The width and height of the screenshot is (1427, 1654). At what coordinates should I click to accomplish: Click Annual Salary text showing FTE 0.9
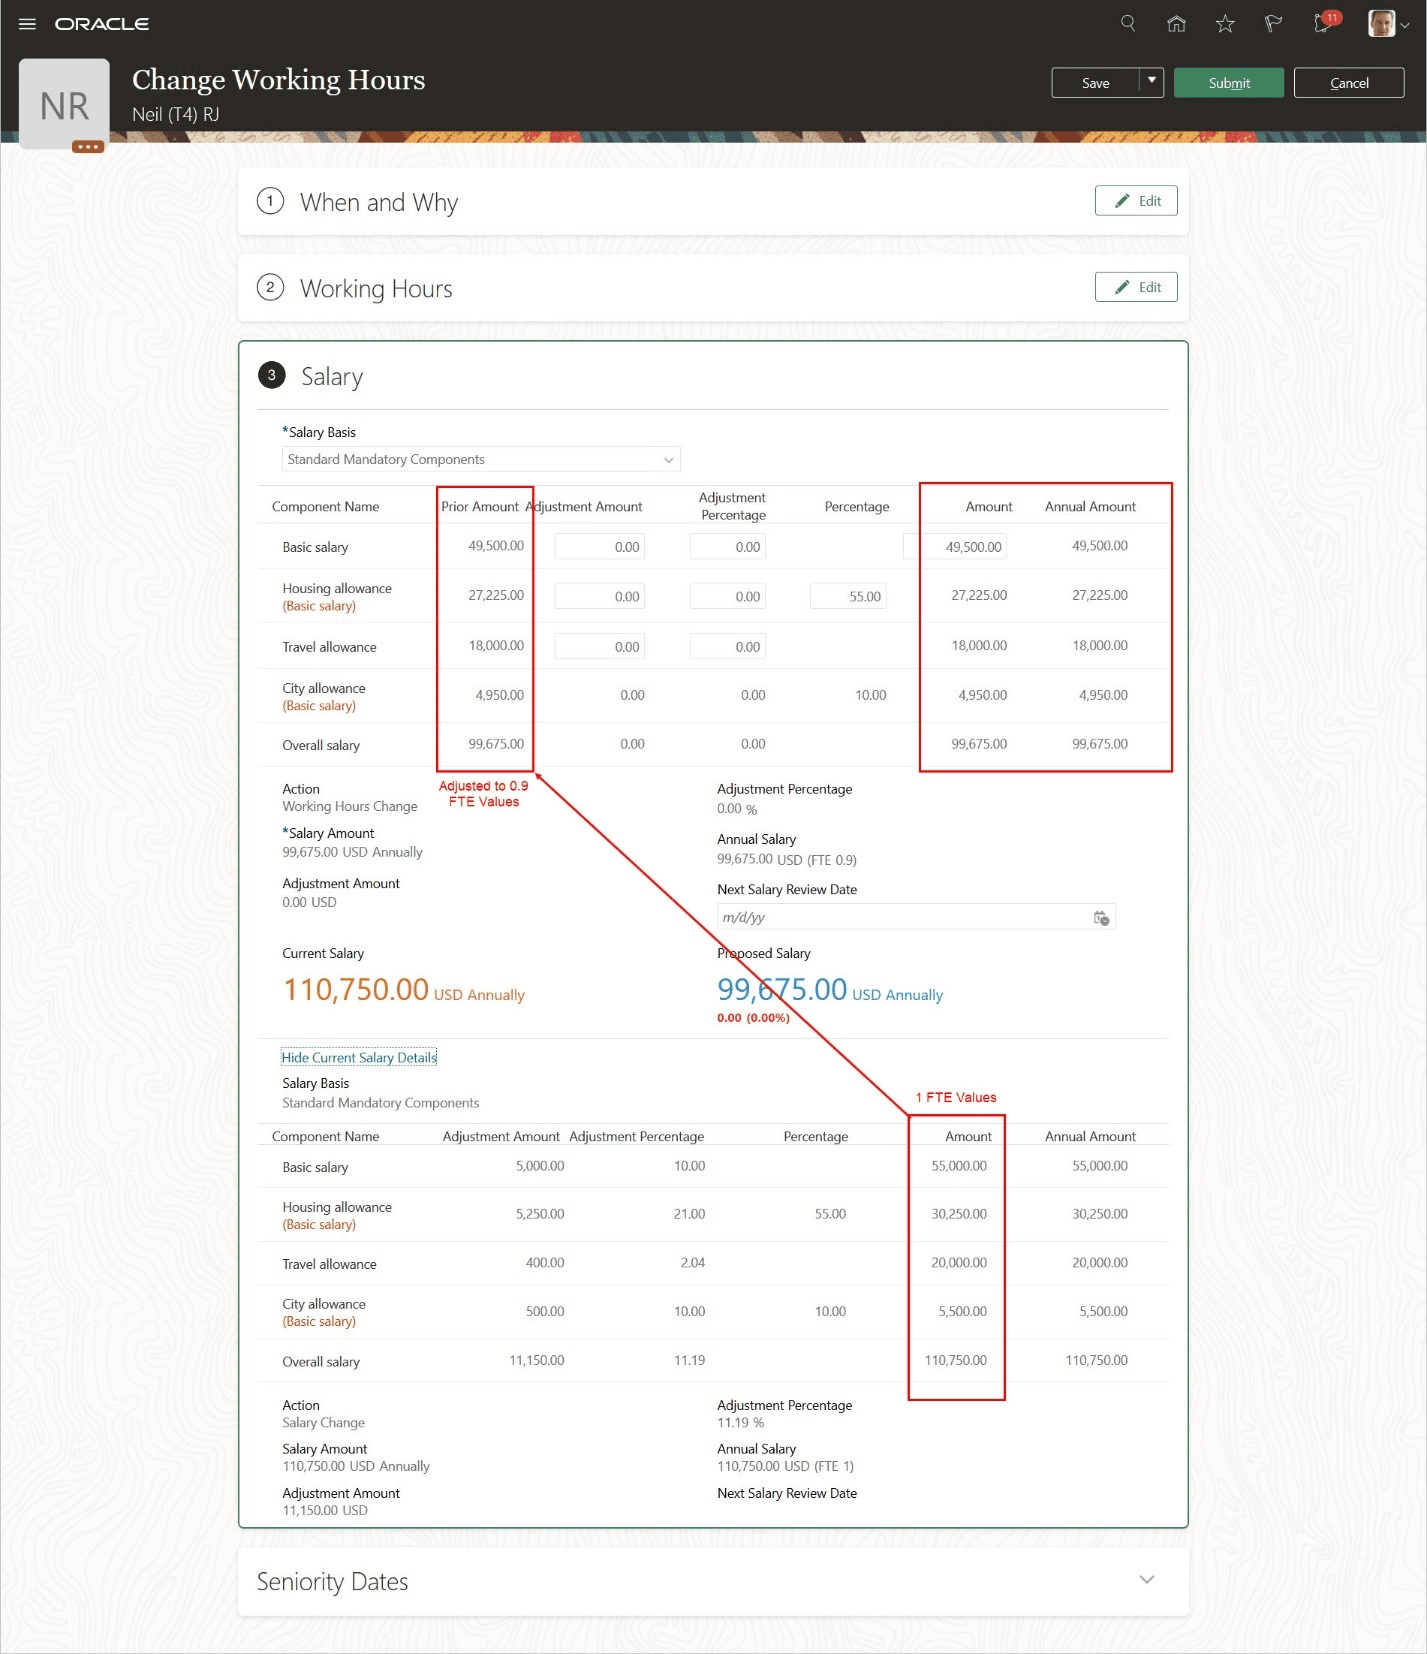coord(787,860)
